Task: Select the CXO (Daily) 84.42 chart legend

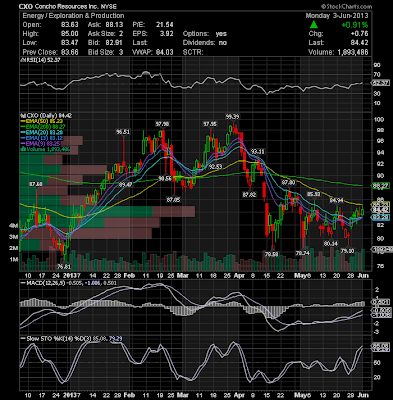Action: click(x=46, y=116)
